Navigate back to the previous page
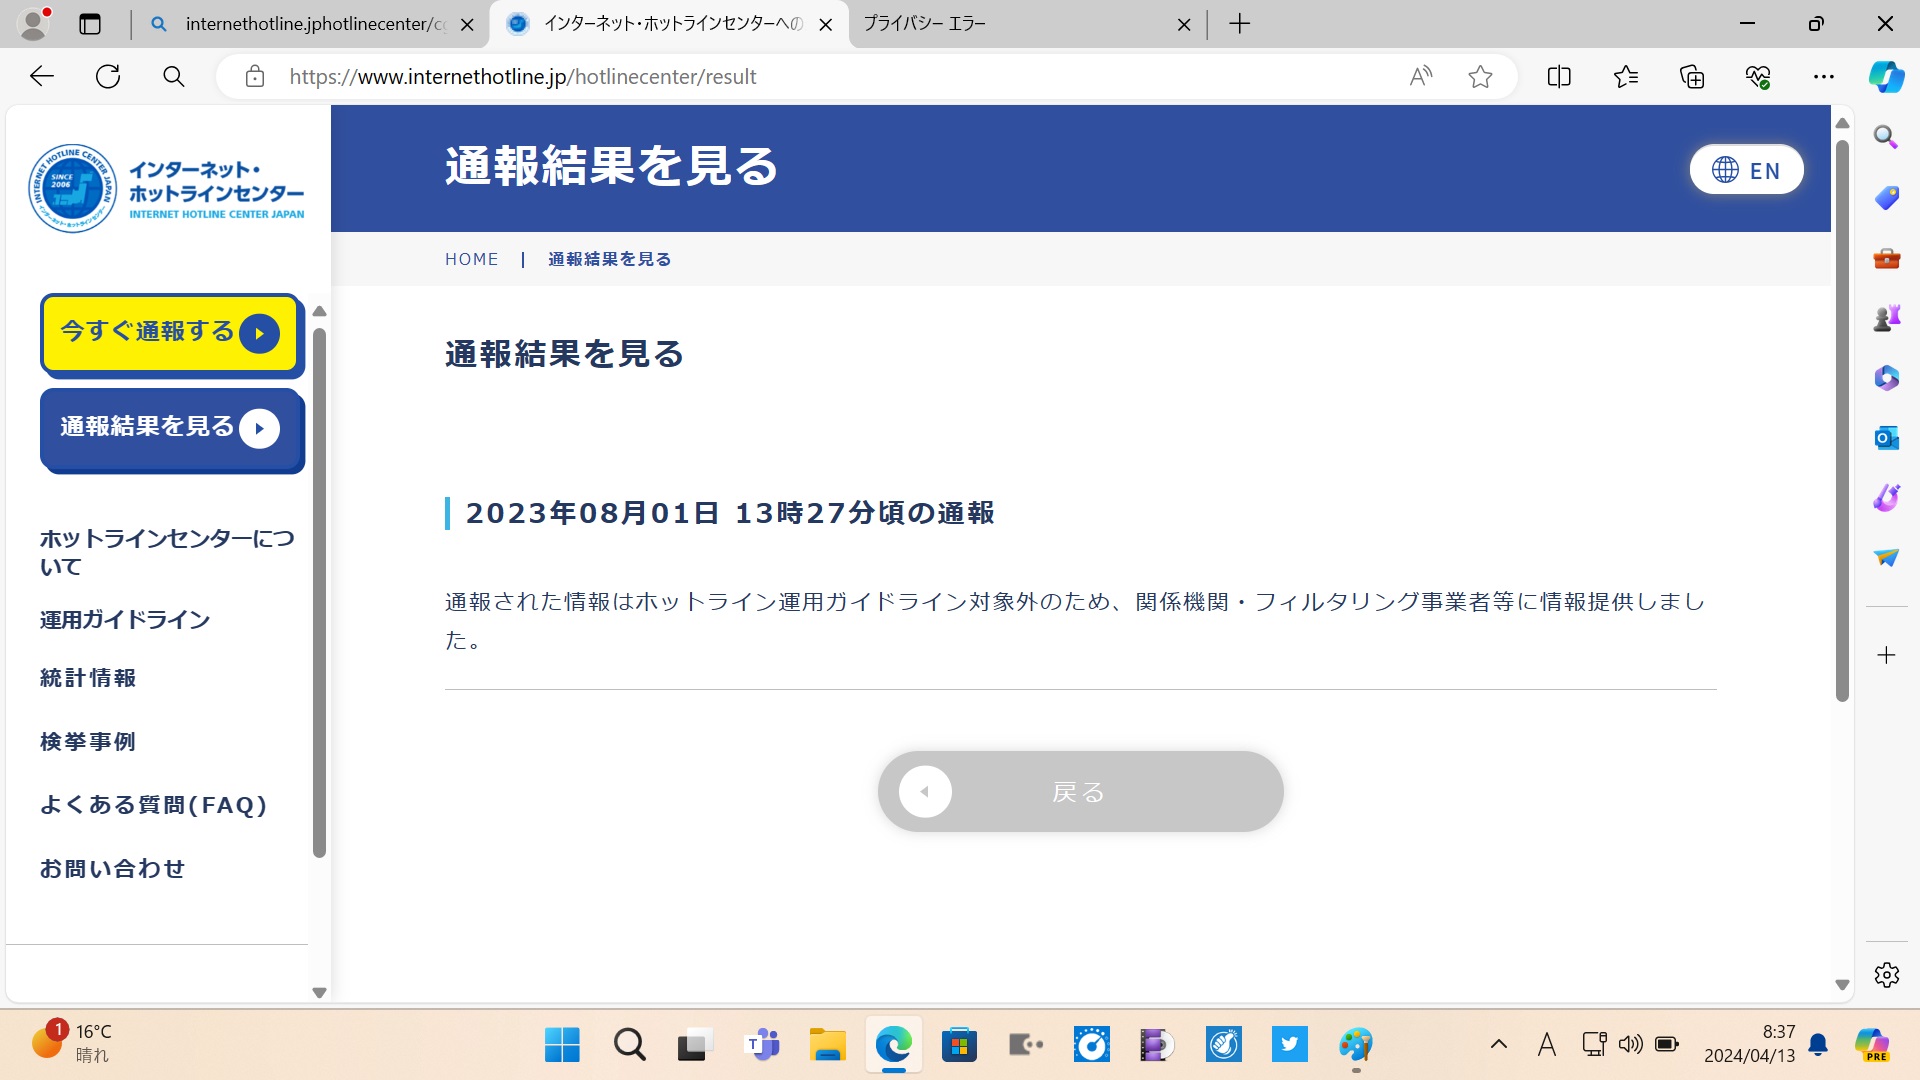The image size is (1920, 1080). pos(41,76)
